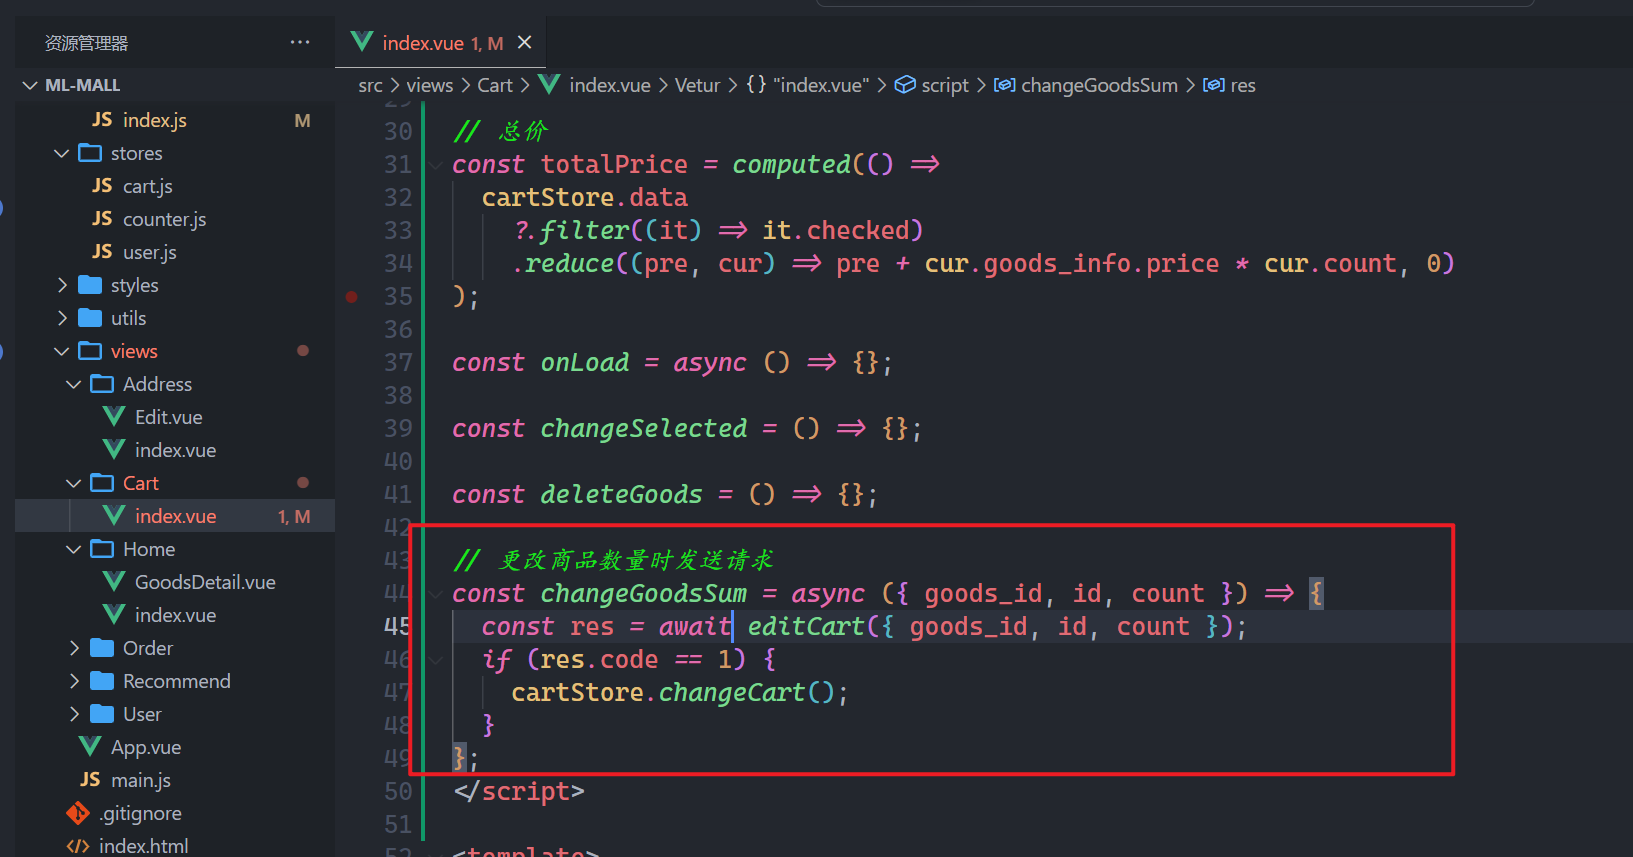Collapse the Address folder chevron
This screenshot has width=1633, height=857.
pos(73,384)
